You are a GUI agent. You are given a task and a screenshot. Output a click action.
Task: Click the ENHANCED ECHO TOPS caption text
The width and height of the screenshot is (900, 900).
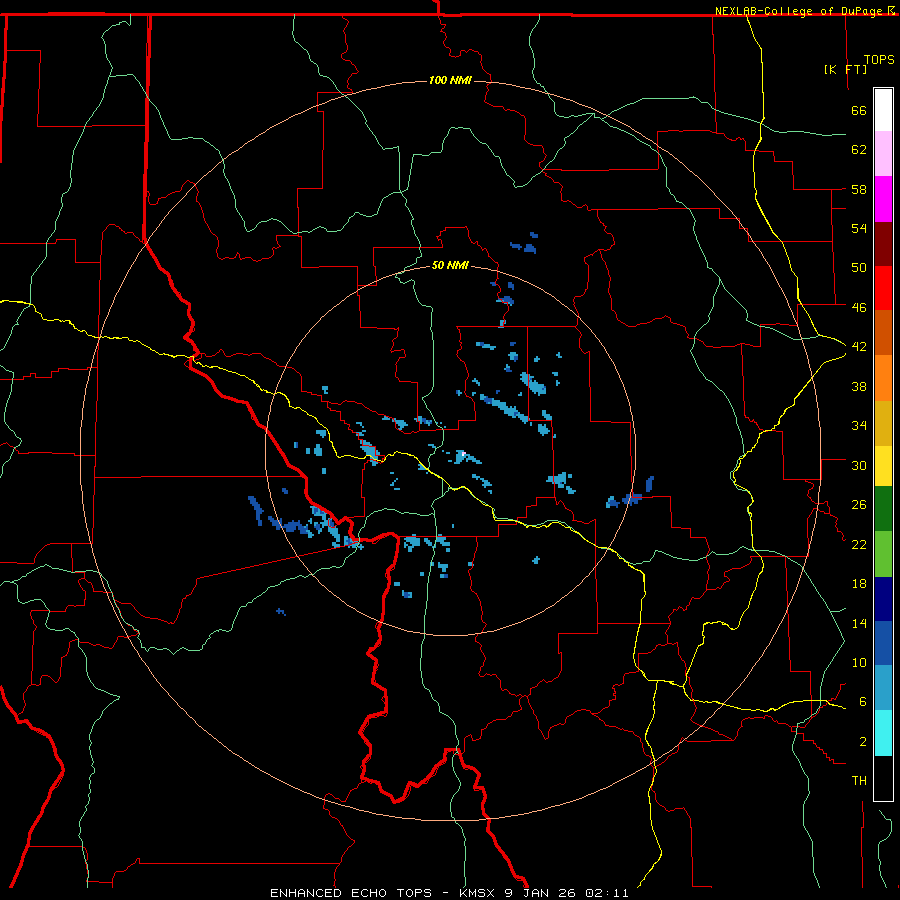click(350, 893)
